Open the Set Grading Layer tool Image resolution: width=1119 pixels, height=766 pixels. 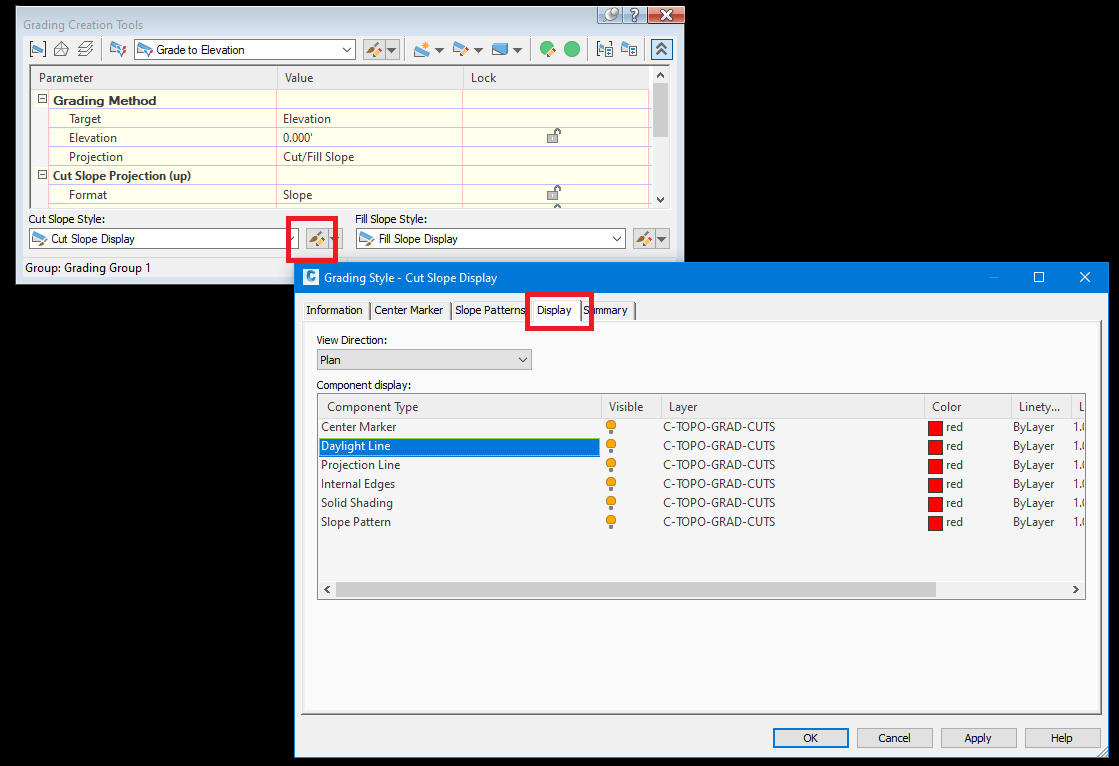85,48
